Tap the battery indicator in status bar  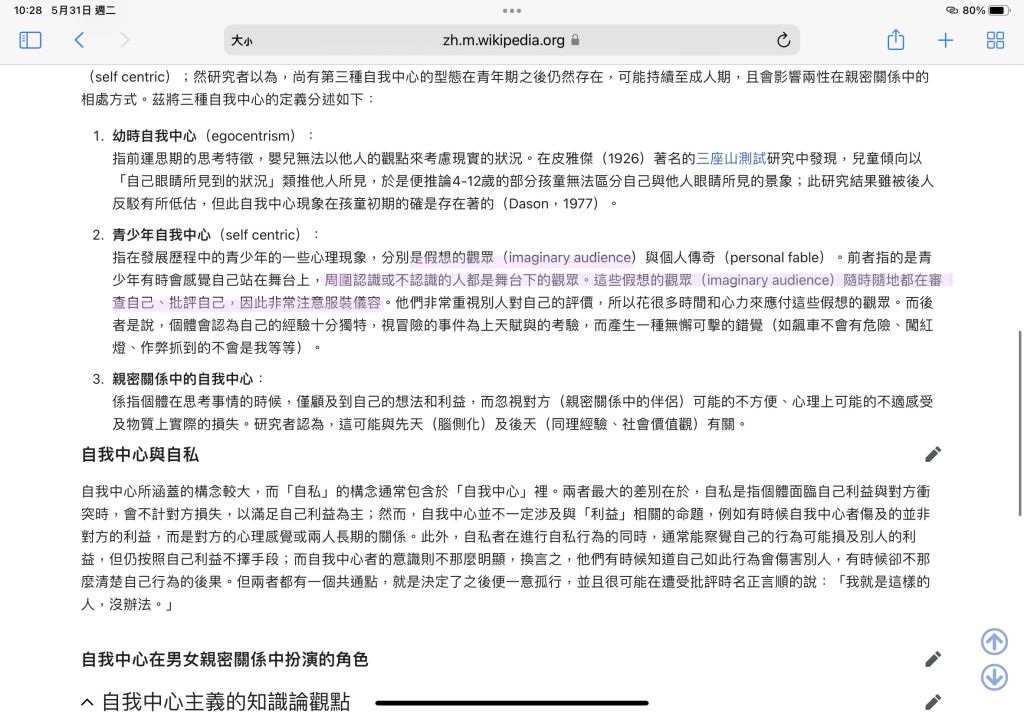pyautogui.click(x=999, y=10)
